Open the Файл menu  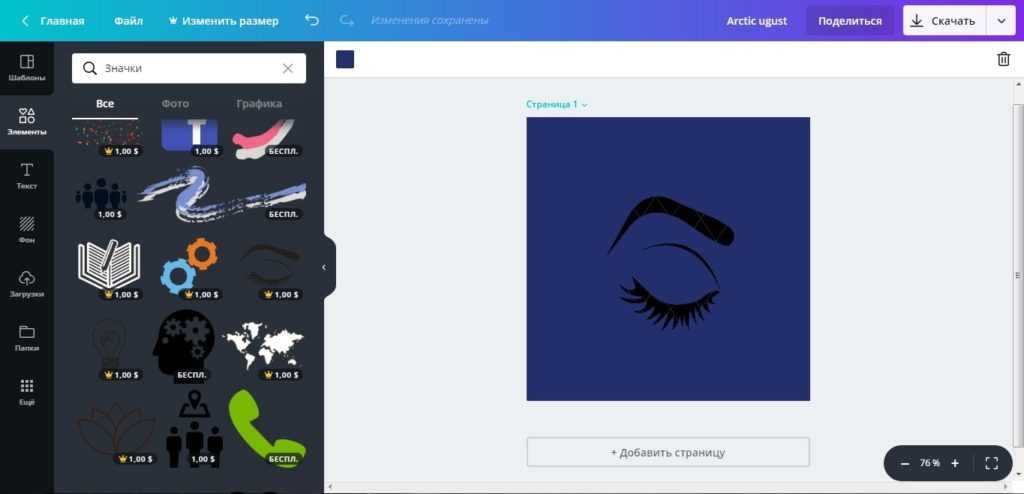click(128, 21)
